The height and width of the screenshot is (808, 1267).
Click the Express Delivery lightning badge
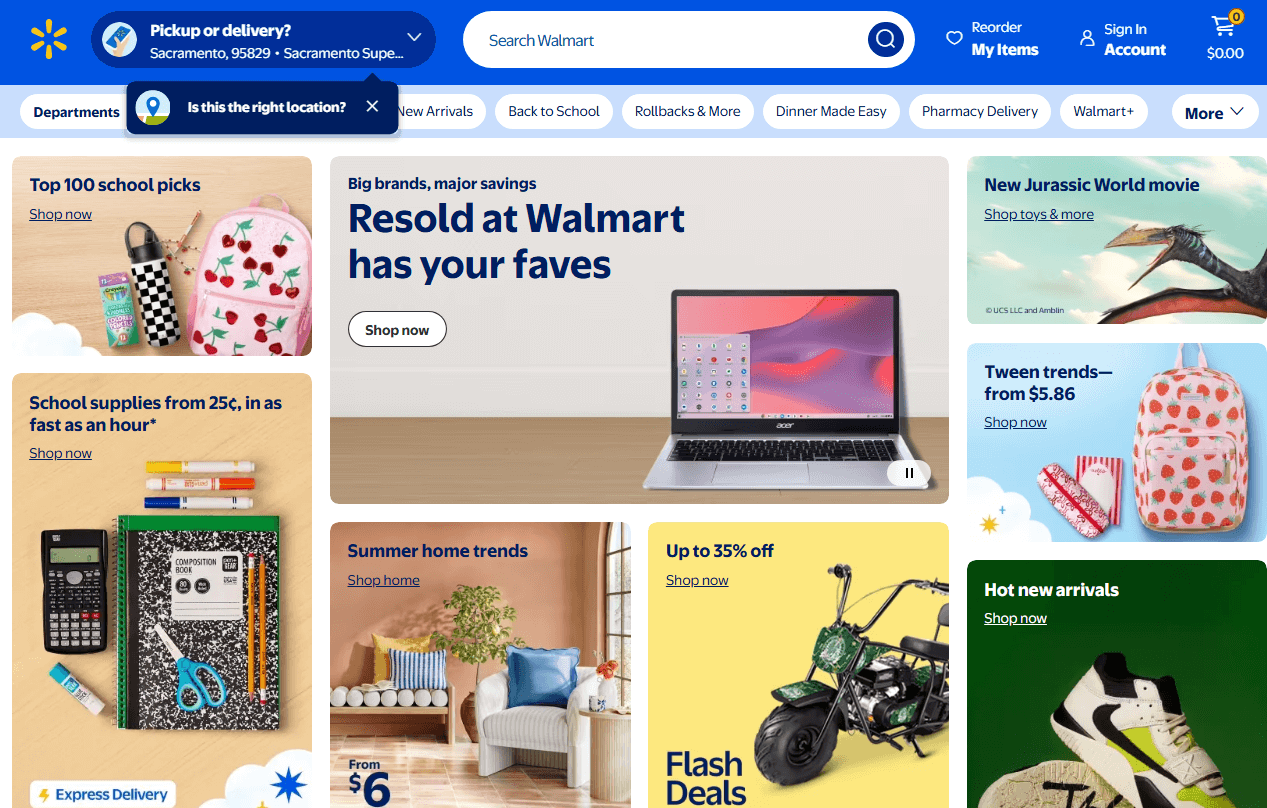pyautogui.click(x=103, y=794)
